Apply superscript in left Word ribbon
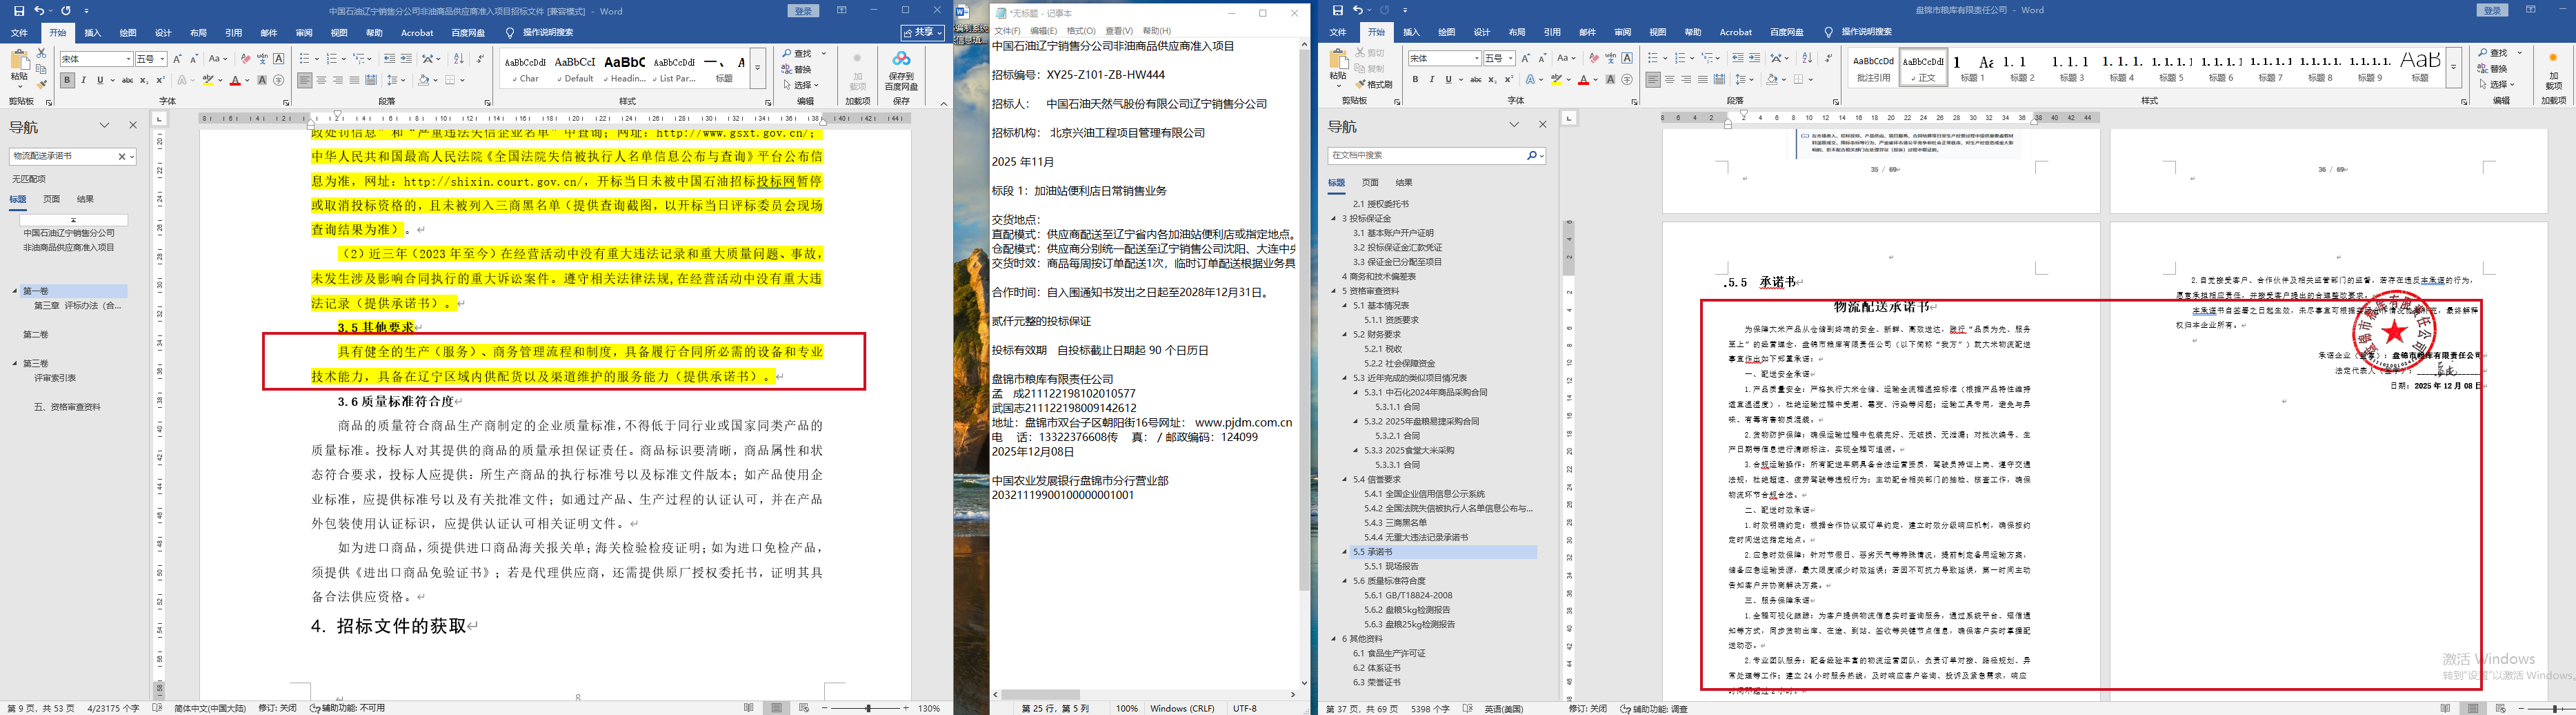The image size is (2576, 715). 160,80
